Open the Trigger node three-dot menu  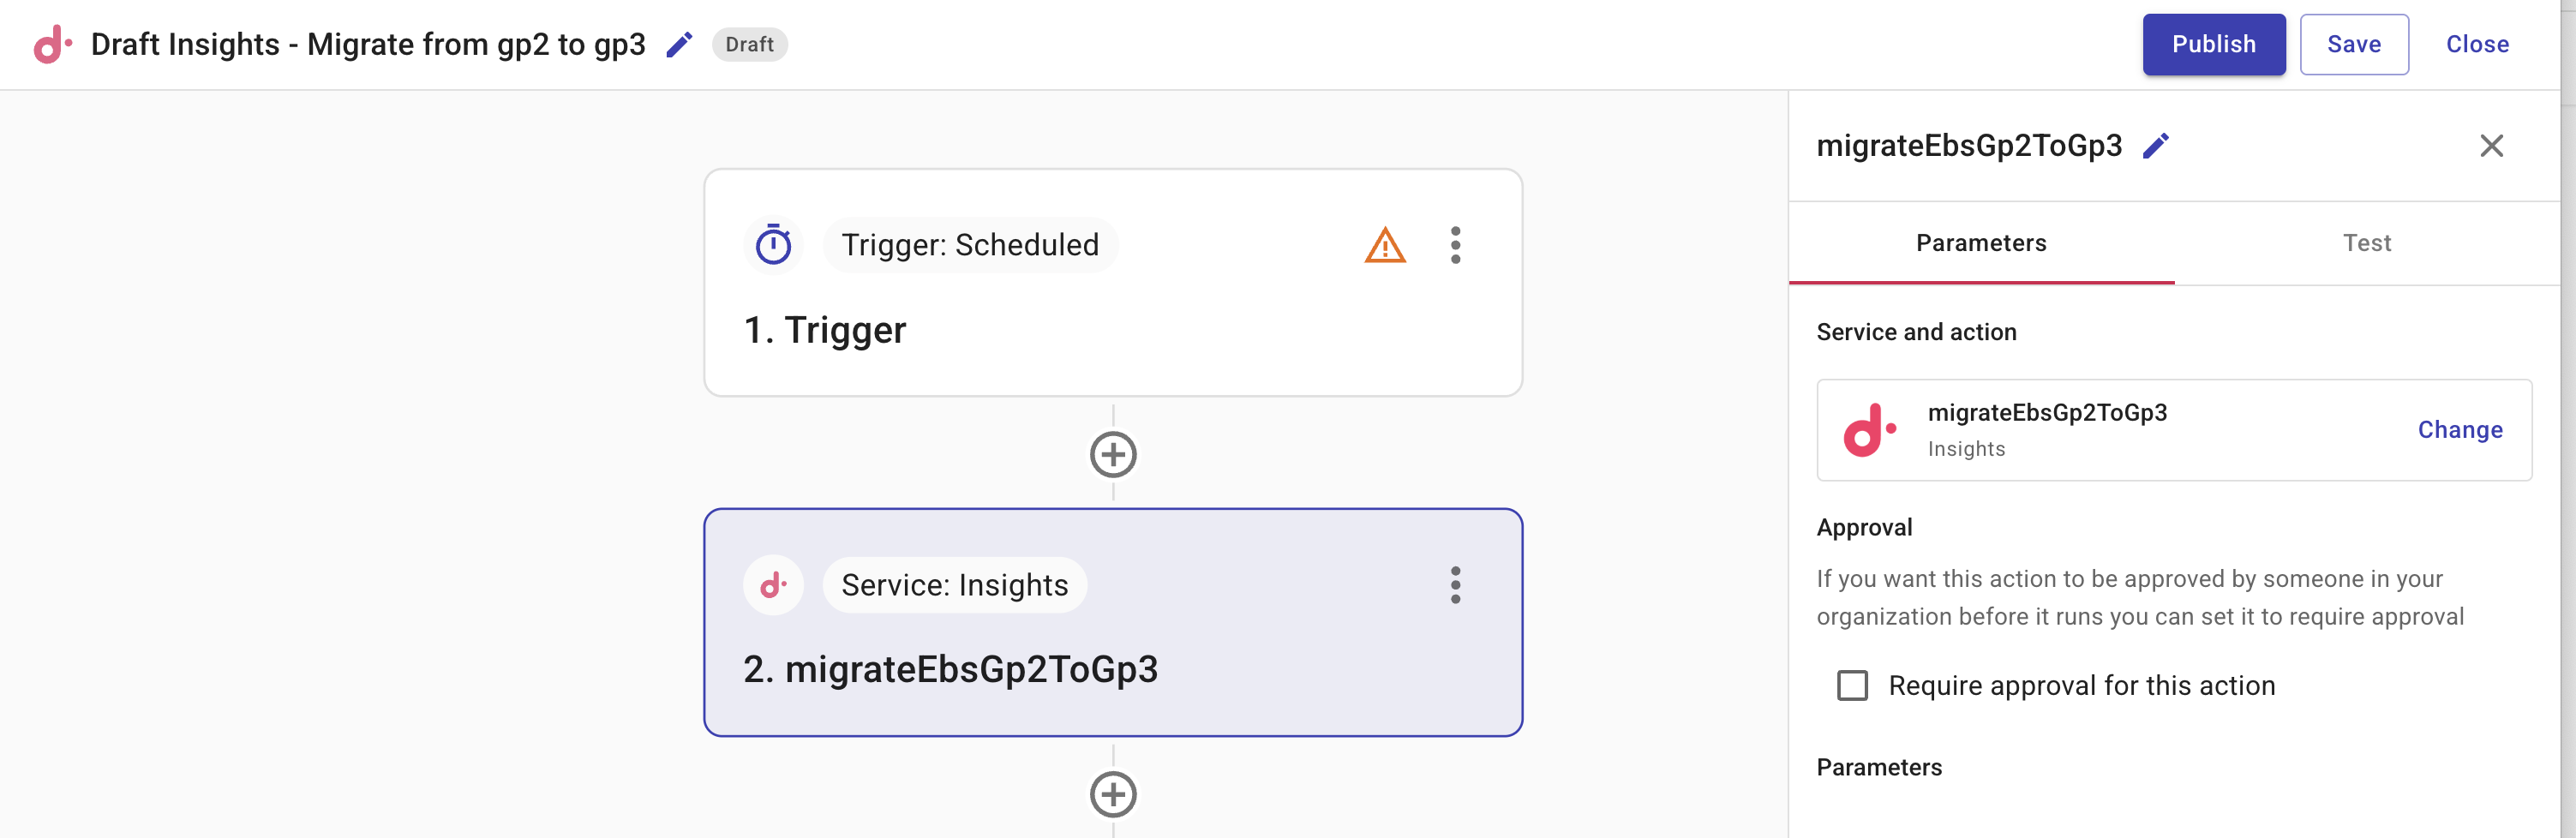click(x=1455, y=246)
